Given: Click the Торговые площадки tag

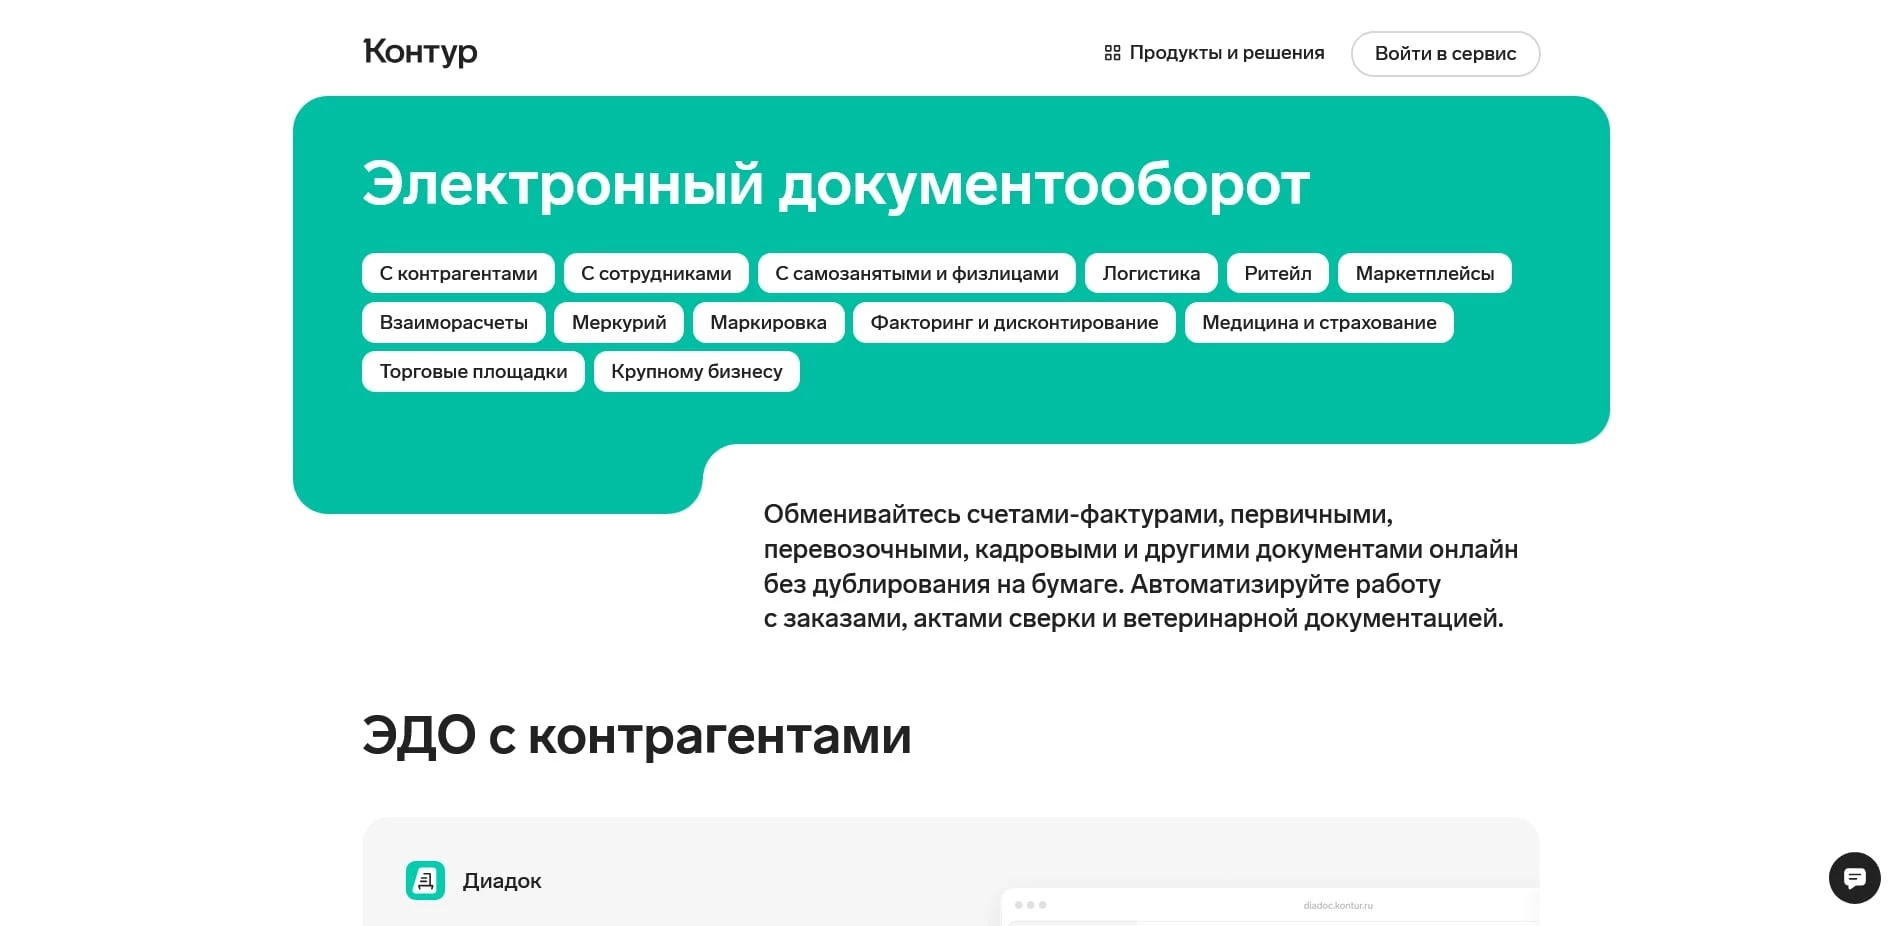Looking at the screenshot, I should tap(472, 371).
